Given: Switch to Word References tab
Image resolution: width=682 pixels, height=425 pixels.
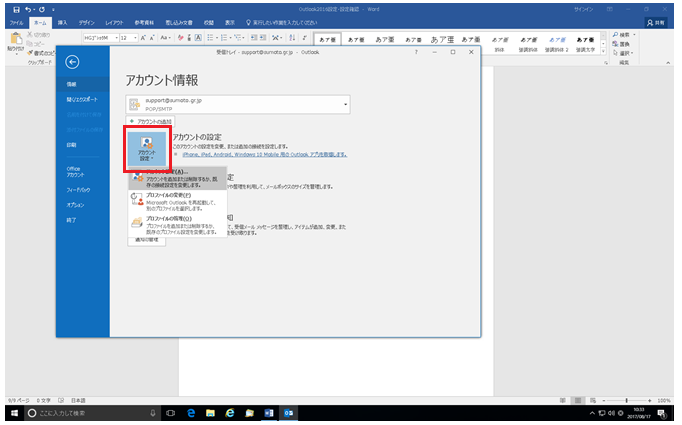Looking at the screenshot, I should [144, 23].
